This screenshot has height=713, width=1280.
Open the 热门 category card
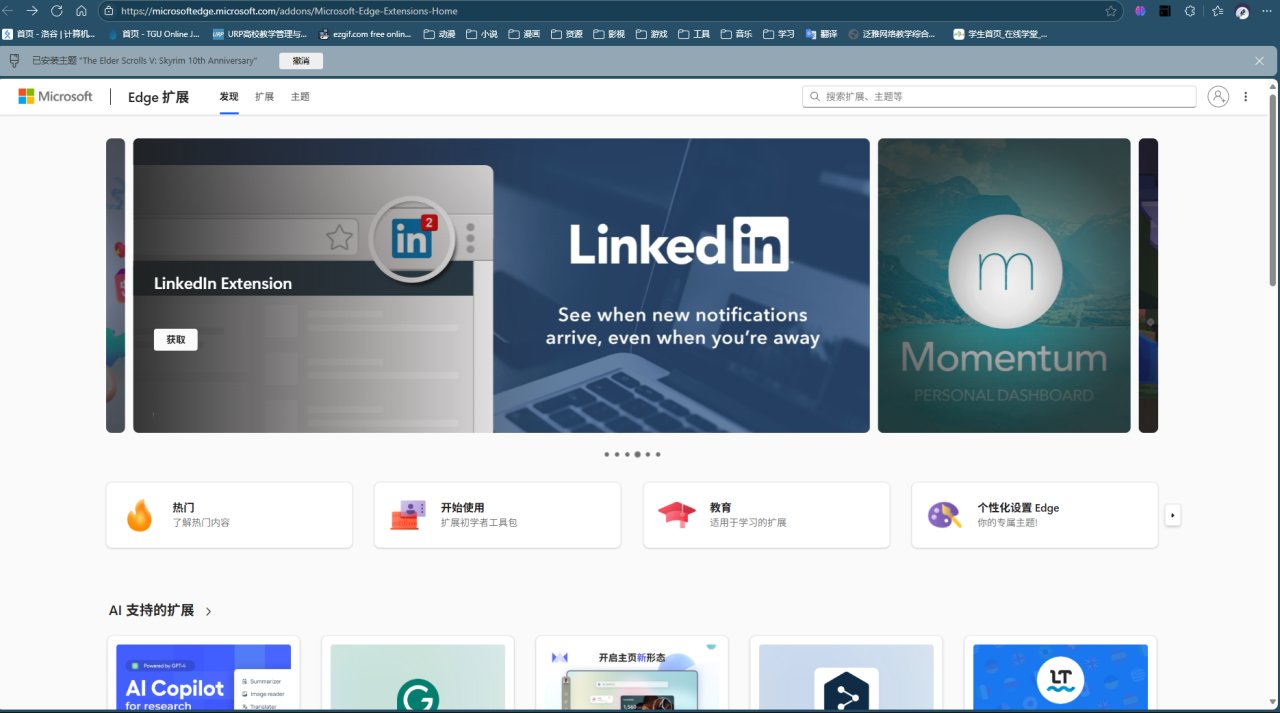pyautogui.click(x=229, y=515)
